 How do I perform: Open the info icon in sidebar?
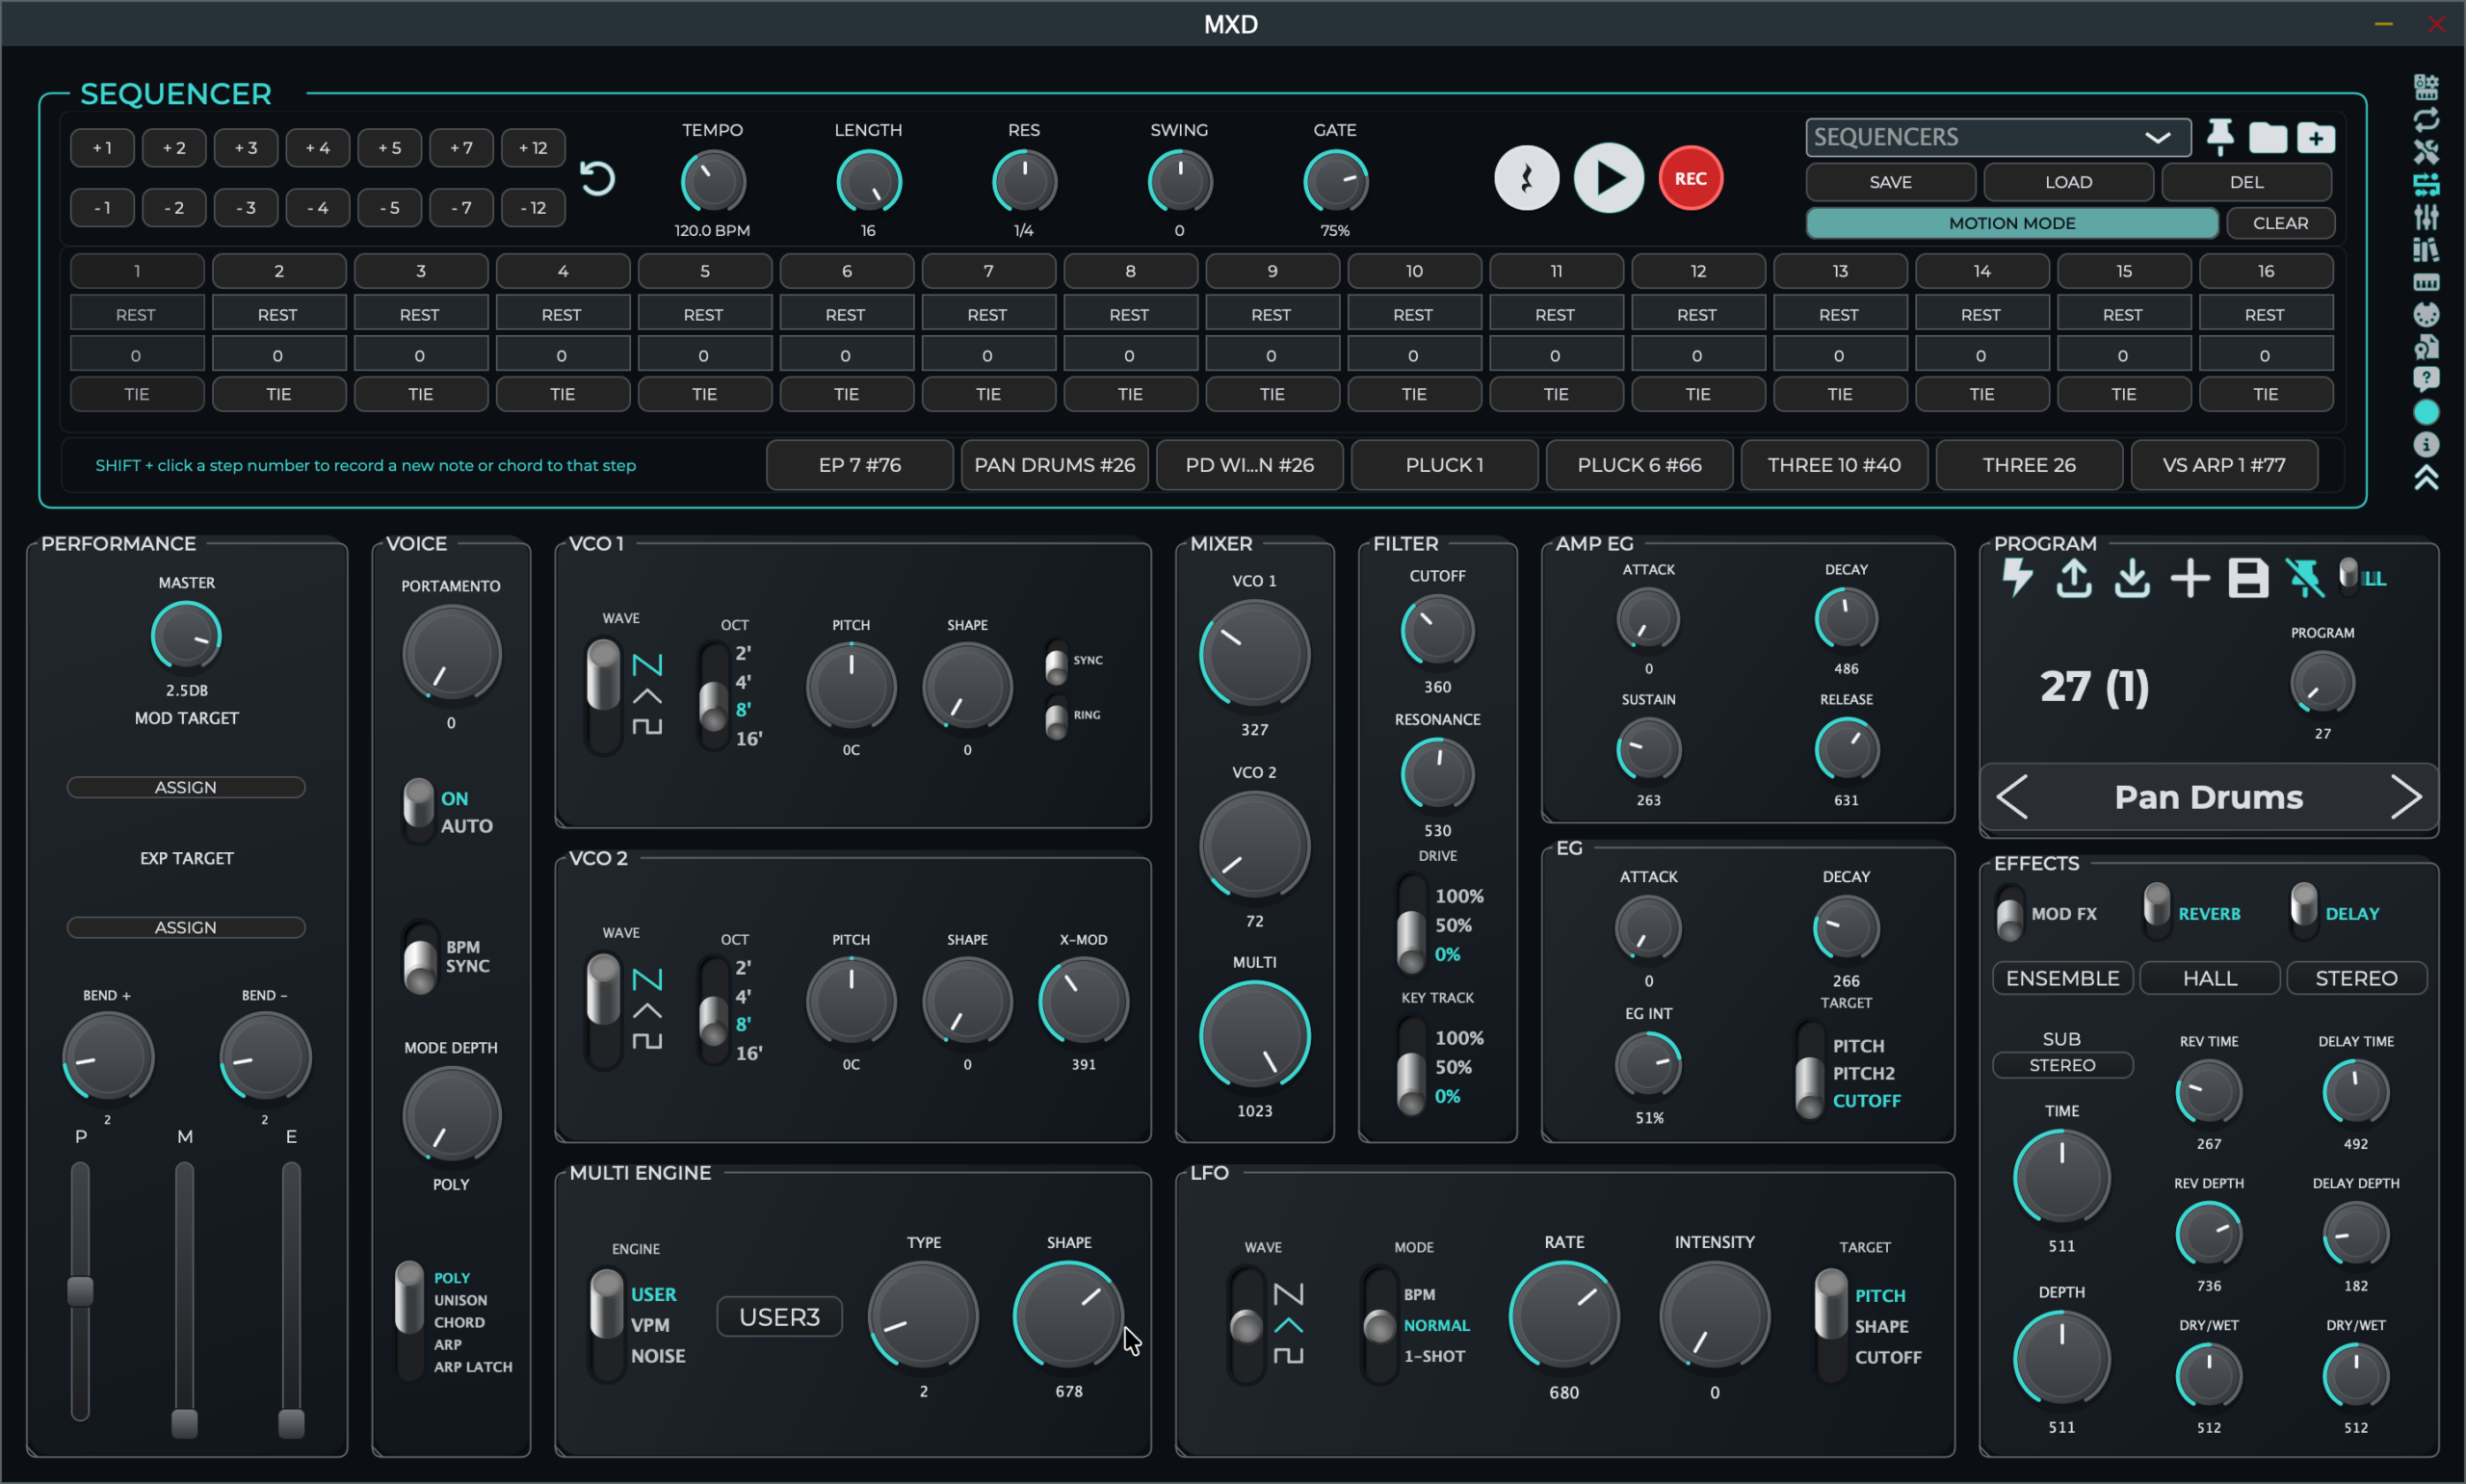[x=2425, y=445]
